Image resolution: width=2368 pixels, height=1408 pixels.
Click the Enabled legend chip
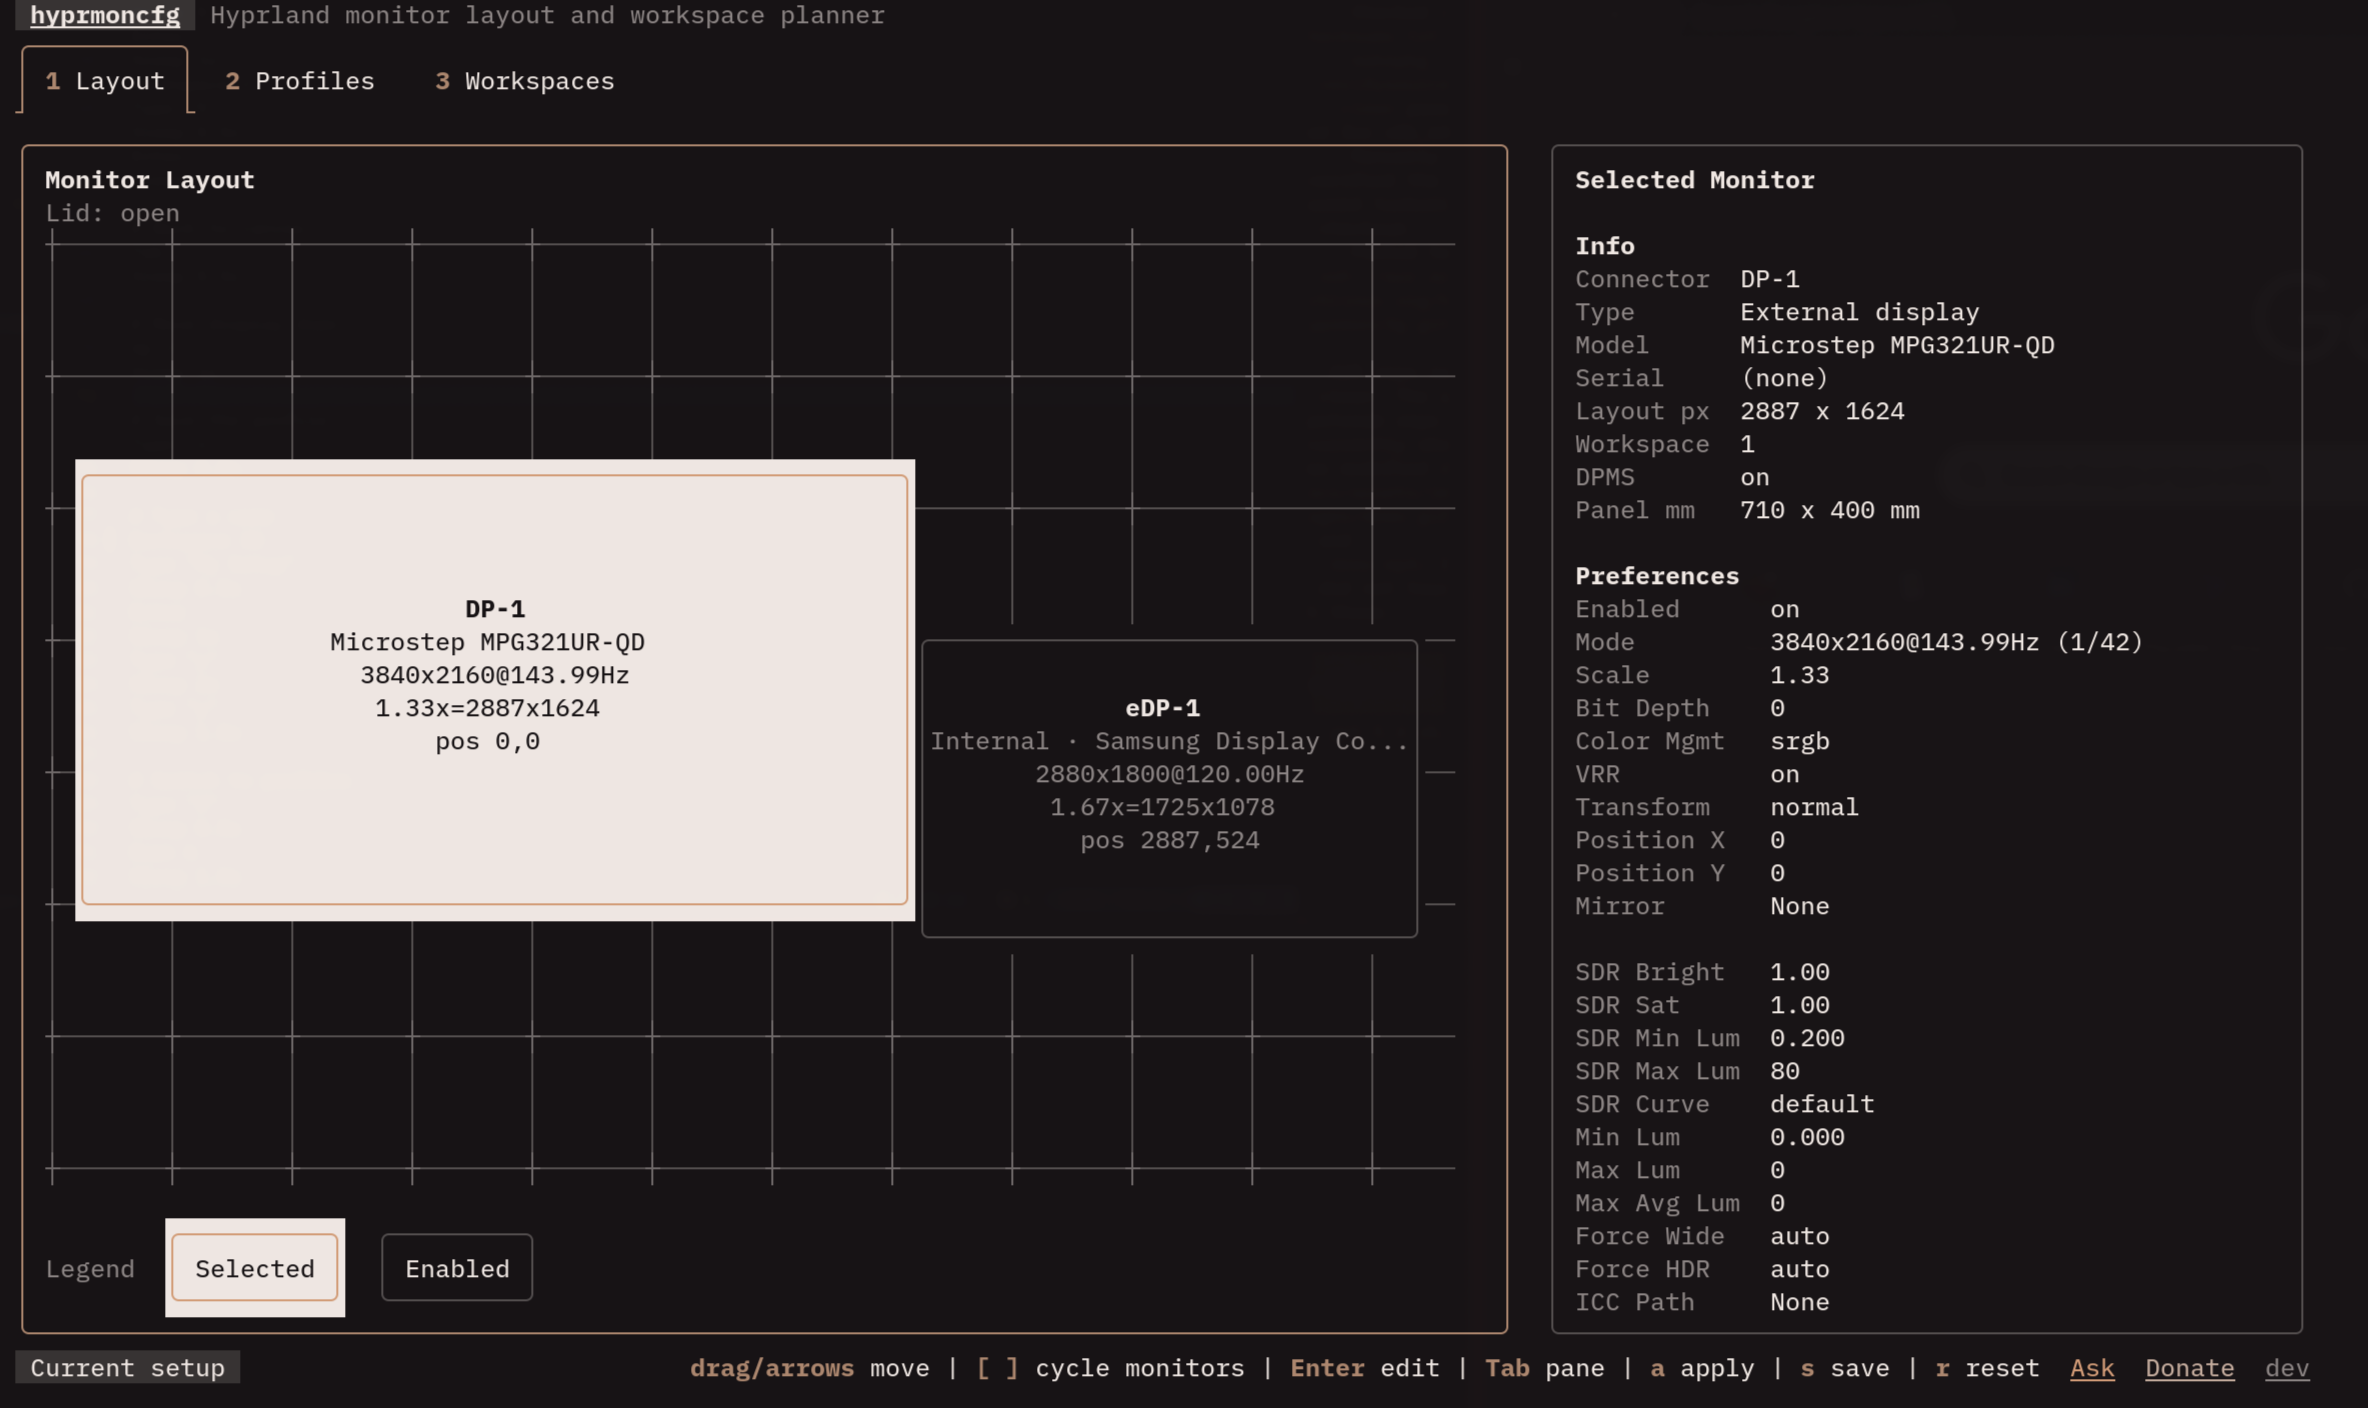click(457, 1268)
